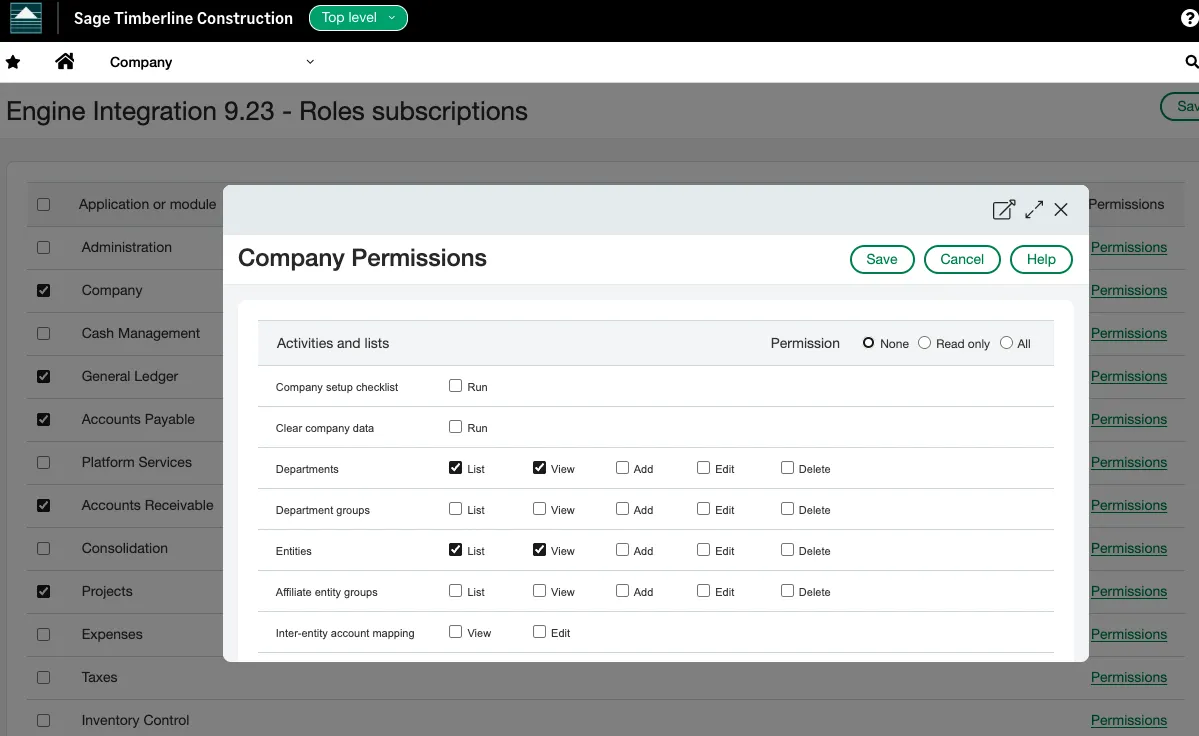This screenshot has height=736, width=1199.
Task: Save the Company Permissions
Action: click(882, 259)
